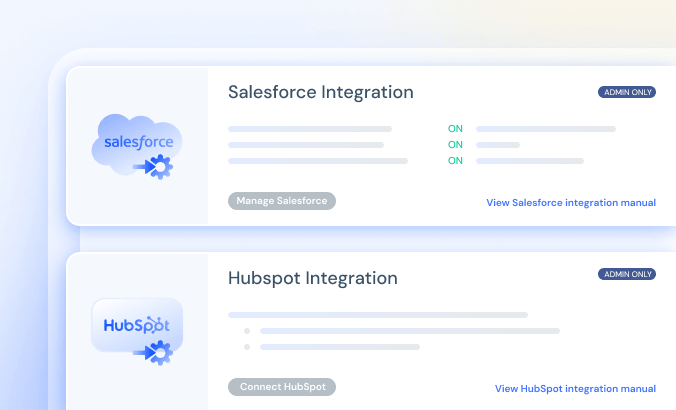
Task: Click the HubSpot logo icon
Action: [x=137, y=332]
